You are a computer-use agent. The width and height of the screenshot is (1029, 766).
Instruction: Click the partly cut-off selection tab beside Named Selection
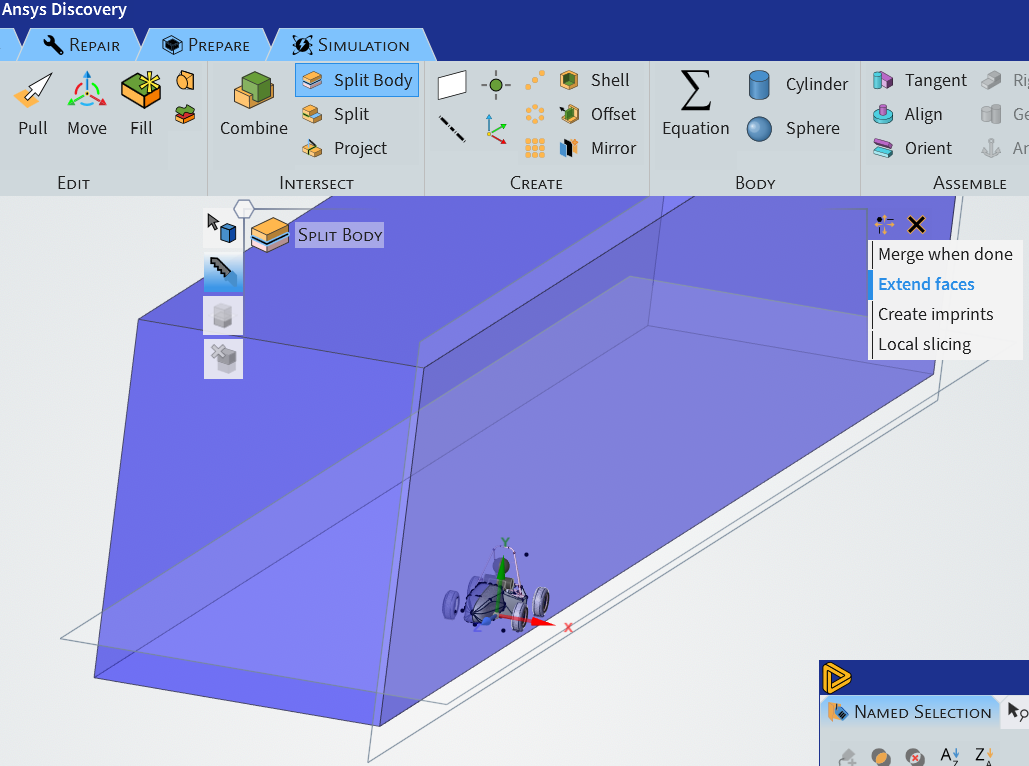click(x=1017, y=712)
